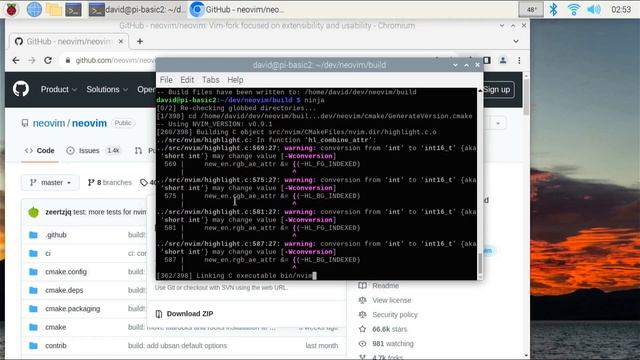
Task: Open the Raspberry Pi main menu
Action: (11, 9)
